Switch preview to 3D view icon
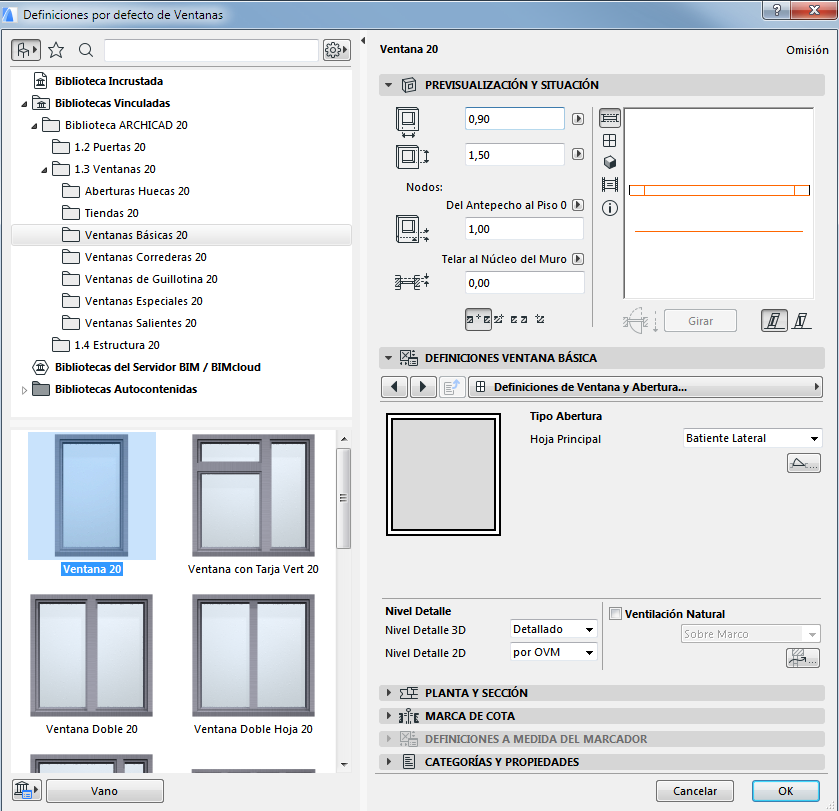Screen dimensions: 839x811 [610, 163]
